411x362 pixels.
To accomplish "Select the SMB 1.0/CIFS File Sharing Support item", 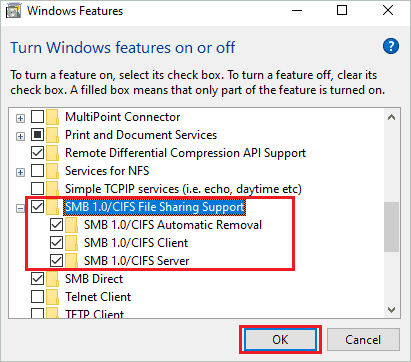I will [x=154, y=207].
